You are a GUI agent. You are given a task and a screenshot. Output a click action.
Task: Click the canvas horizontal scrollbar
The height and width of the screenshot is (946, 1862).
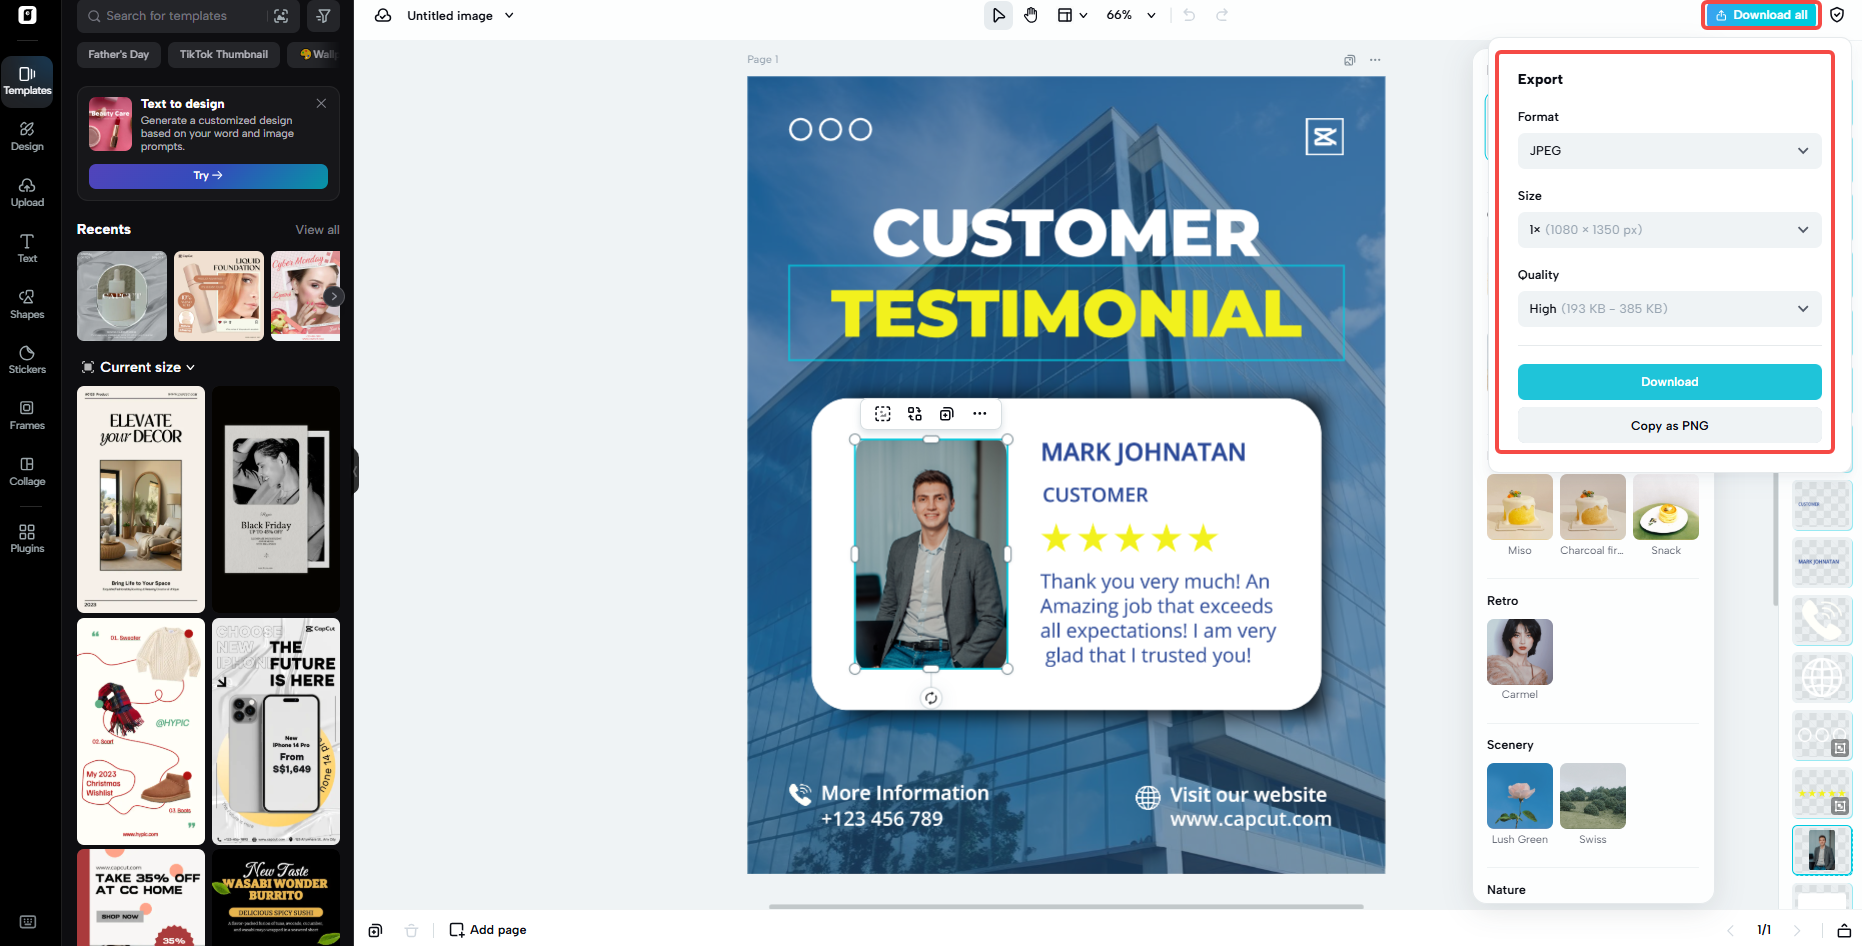(1066, 907)
